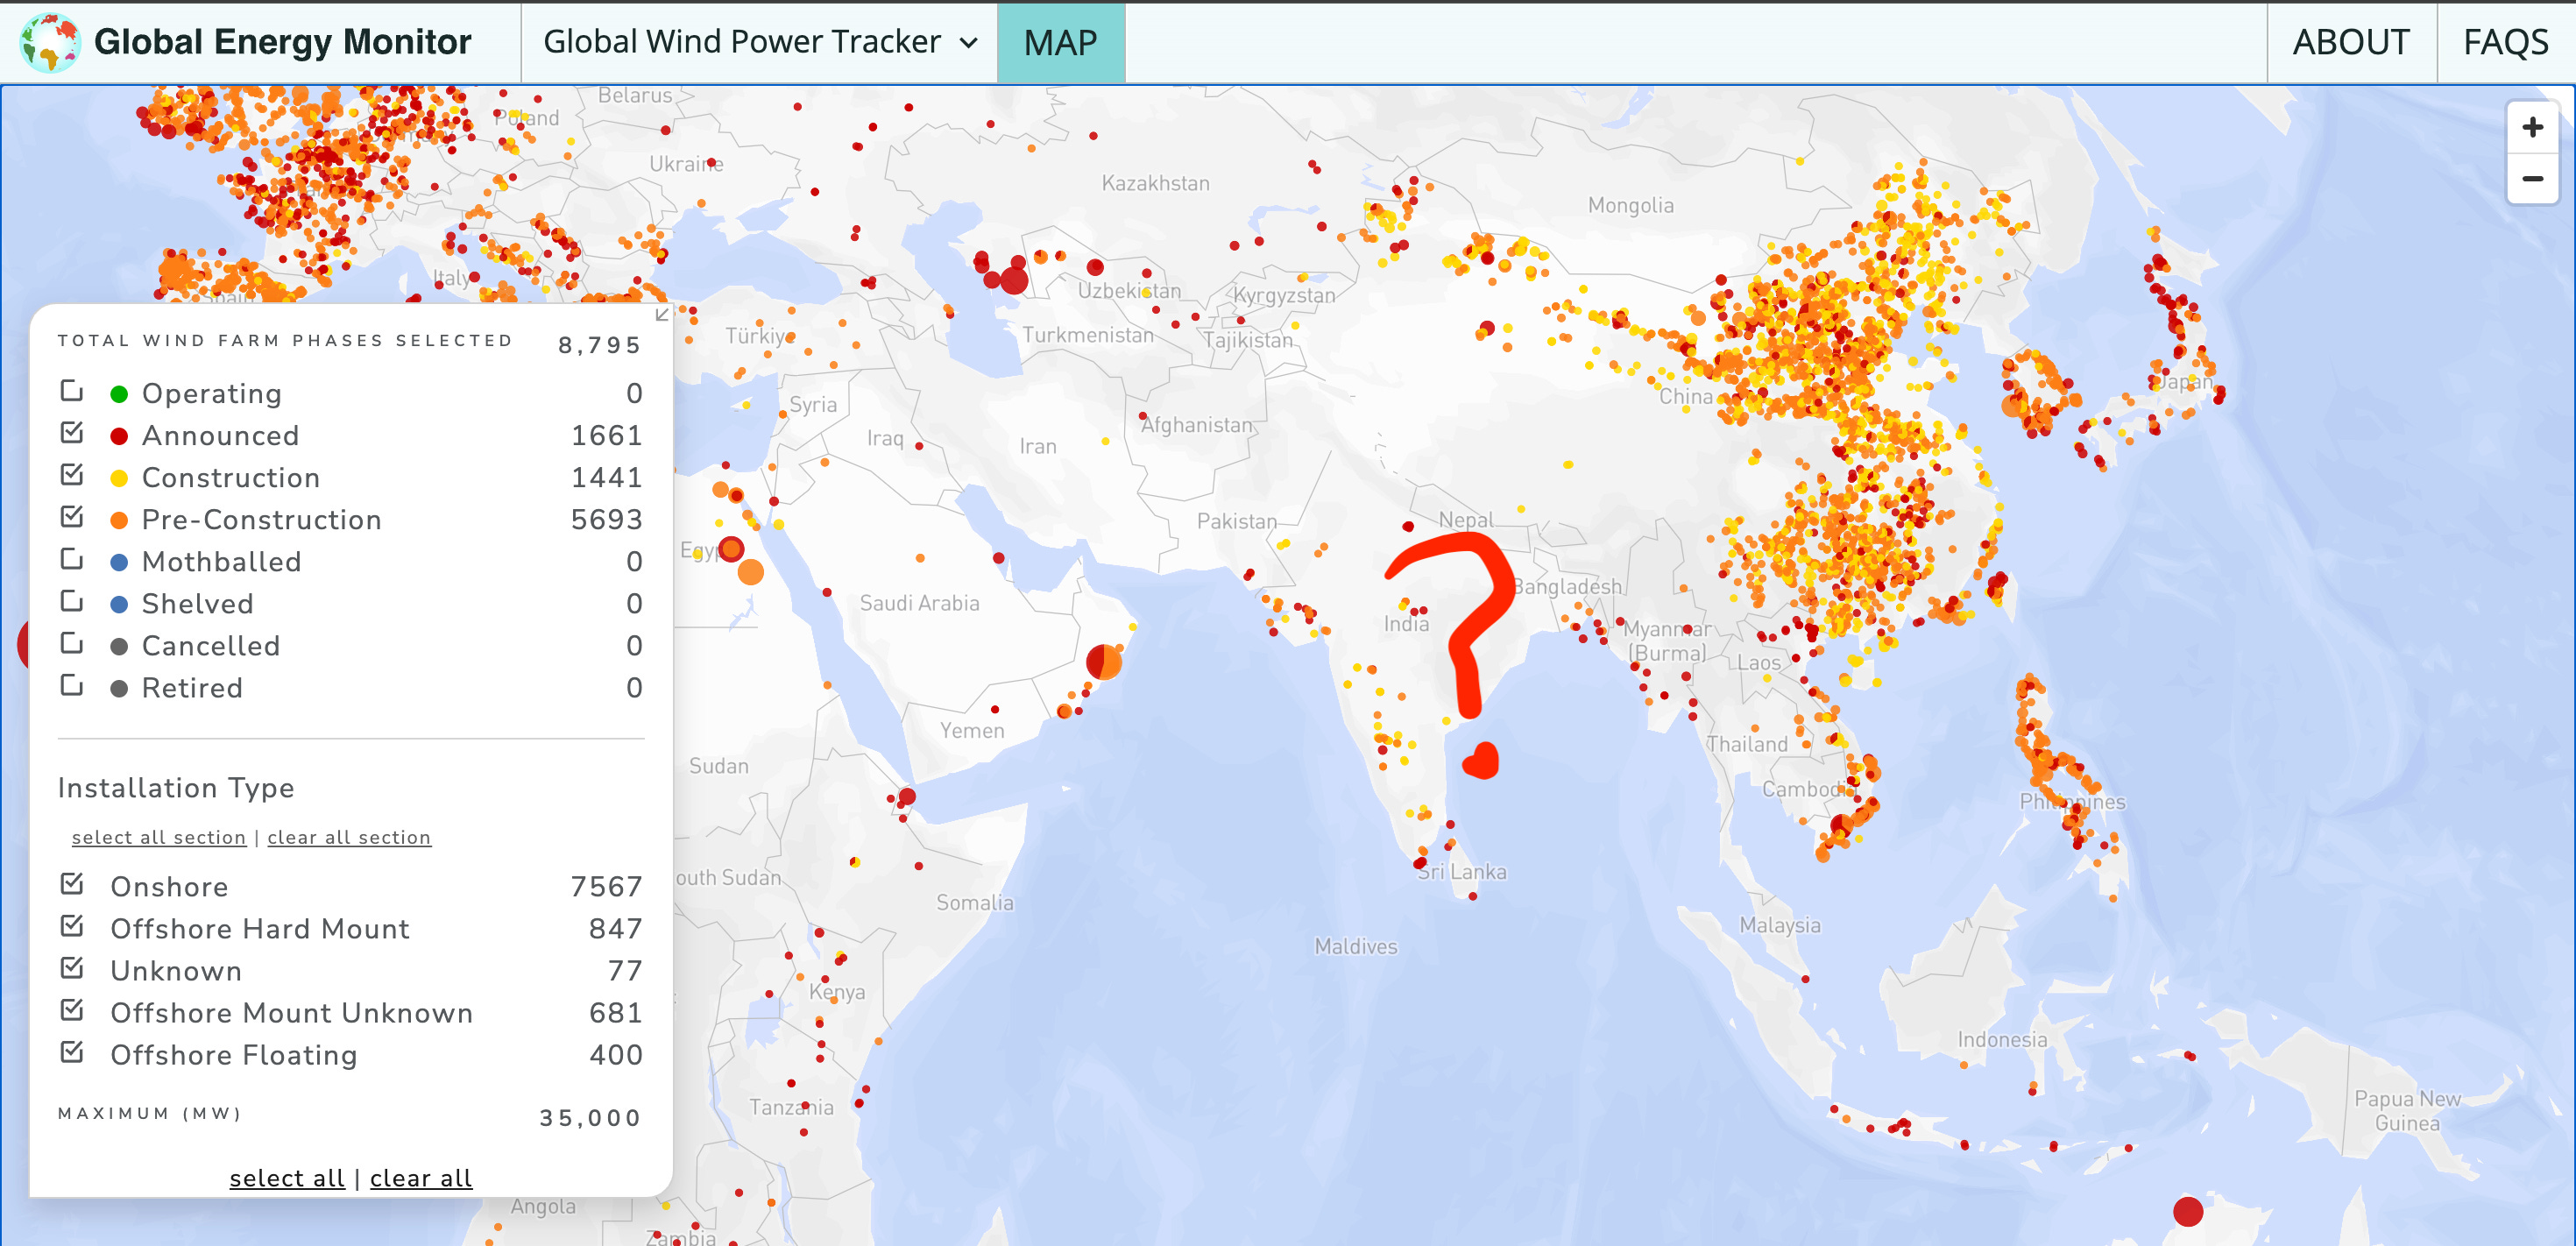Click the Global Energy Monitor globe logo
The height and width of the screenshot is (1246, 2576).
(49, 42)
